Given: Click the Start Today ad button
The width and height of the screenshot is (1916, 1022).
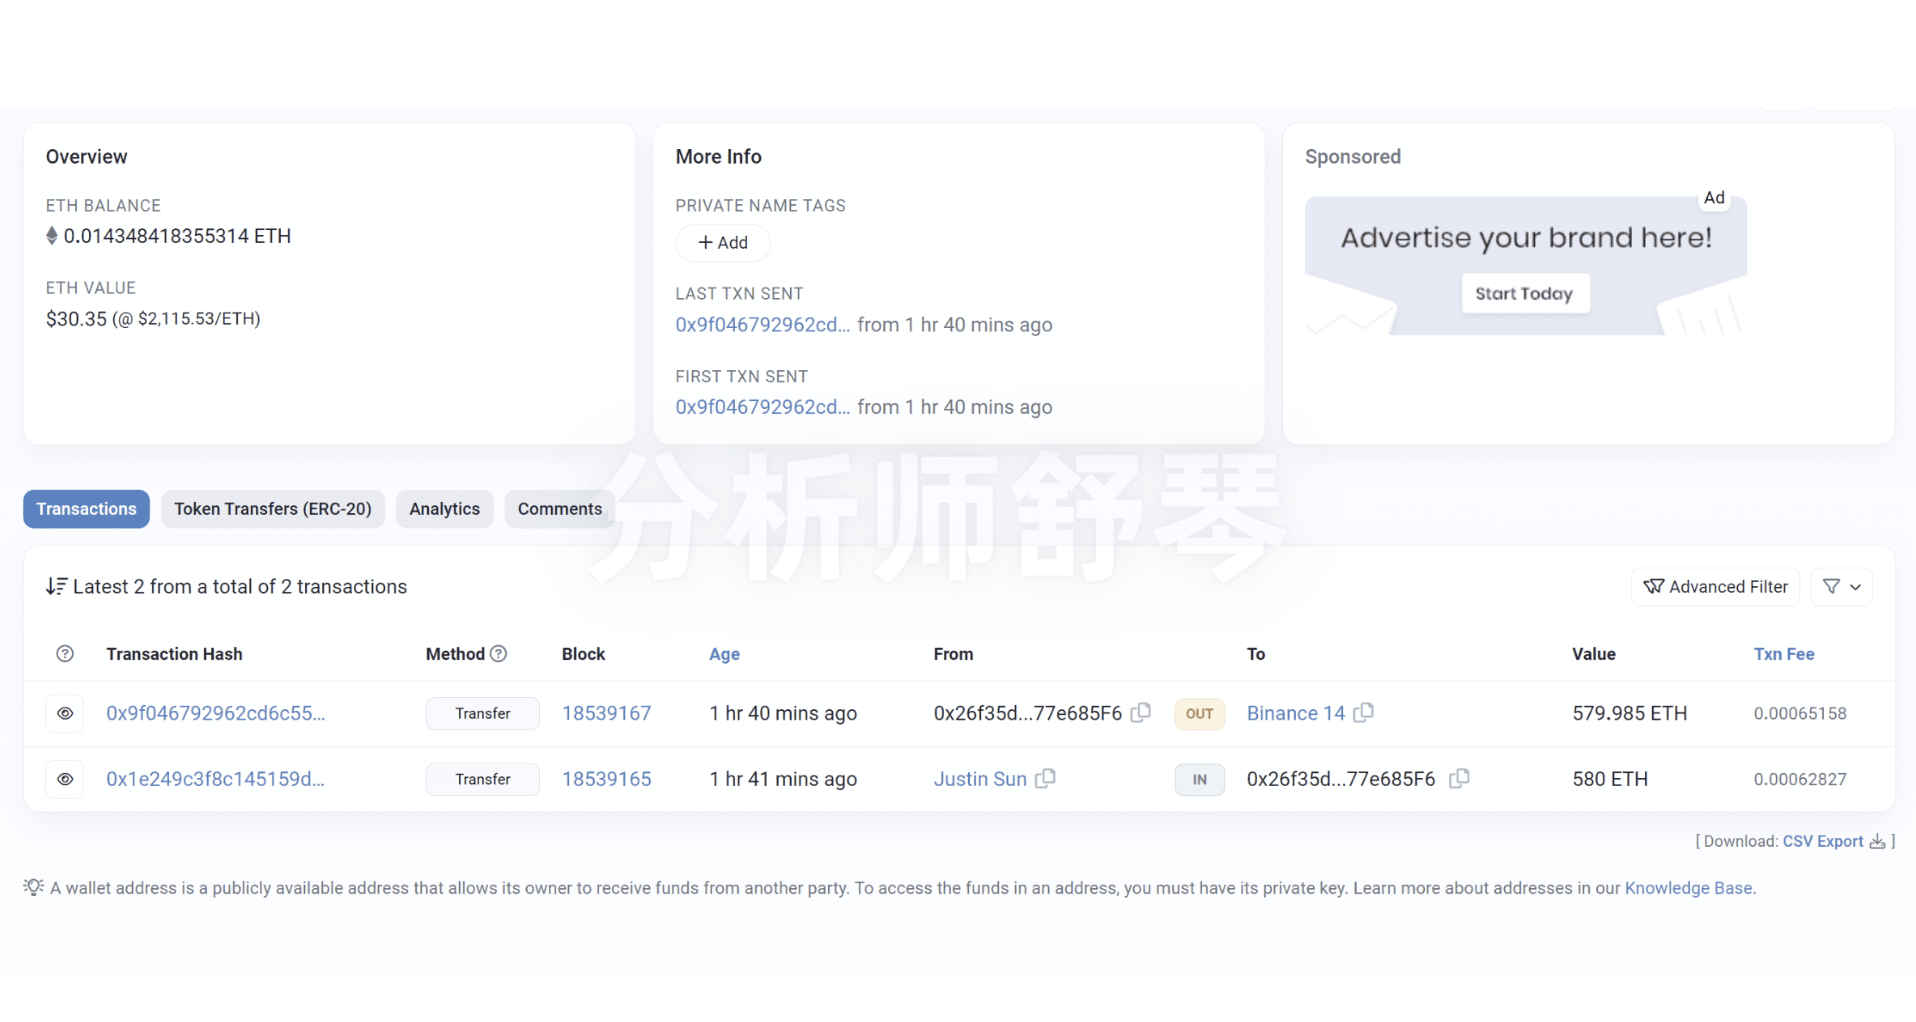Looking at the screenshot, I should point(1524,293).
